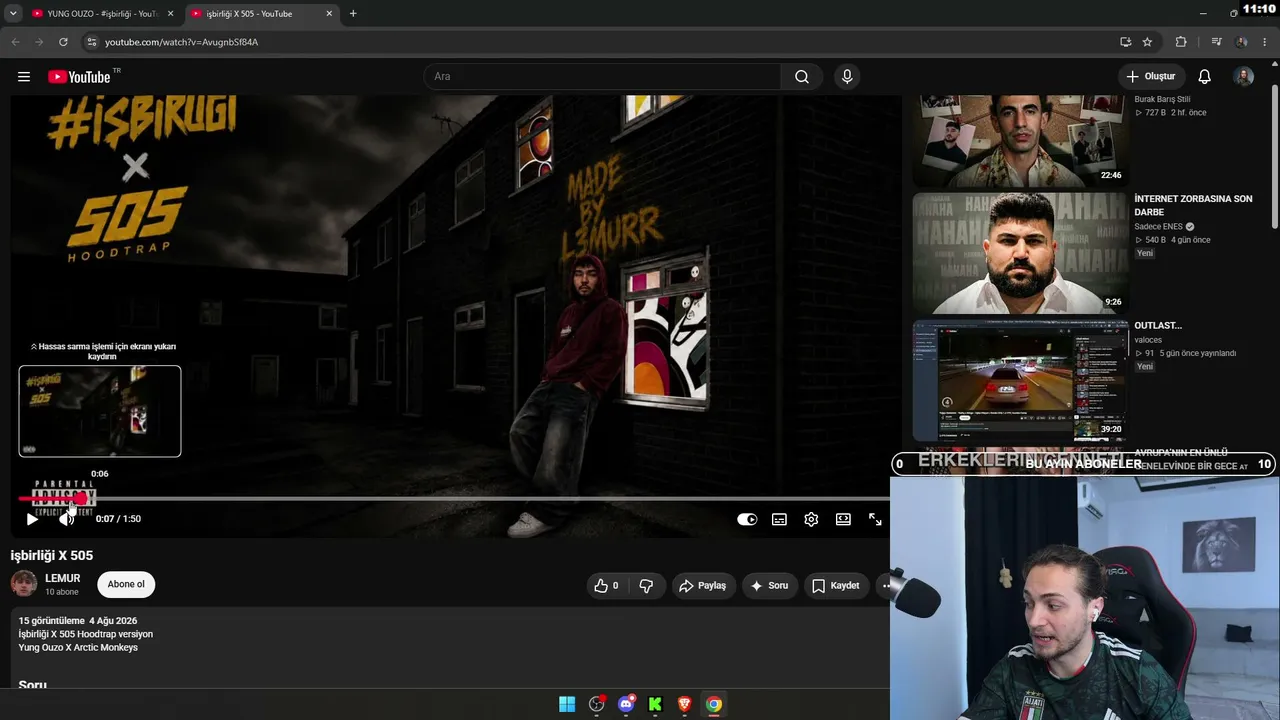Image resolution: width=1280 pixels, height=720 pixels.
Task: Go back in browser history
Action: pos(15,42)
